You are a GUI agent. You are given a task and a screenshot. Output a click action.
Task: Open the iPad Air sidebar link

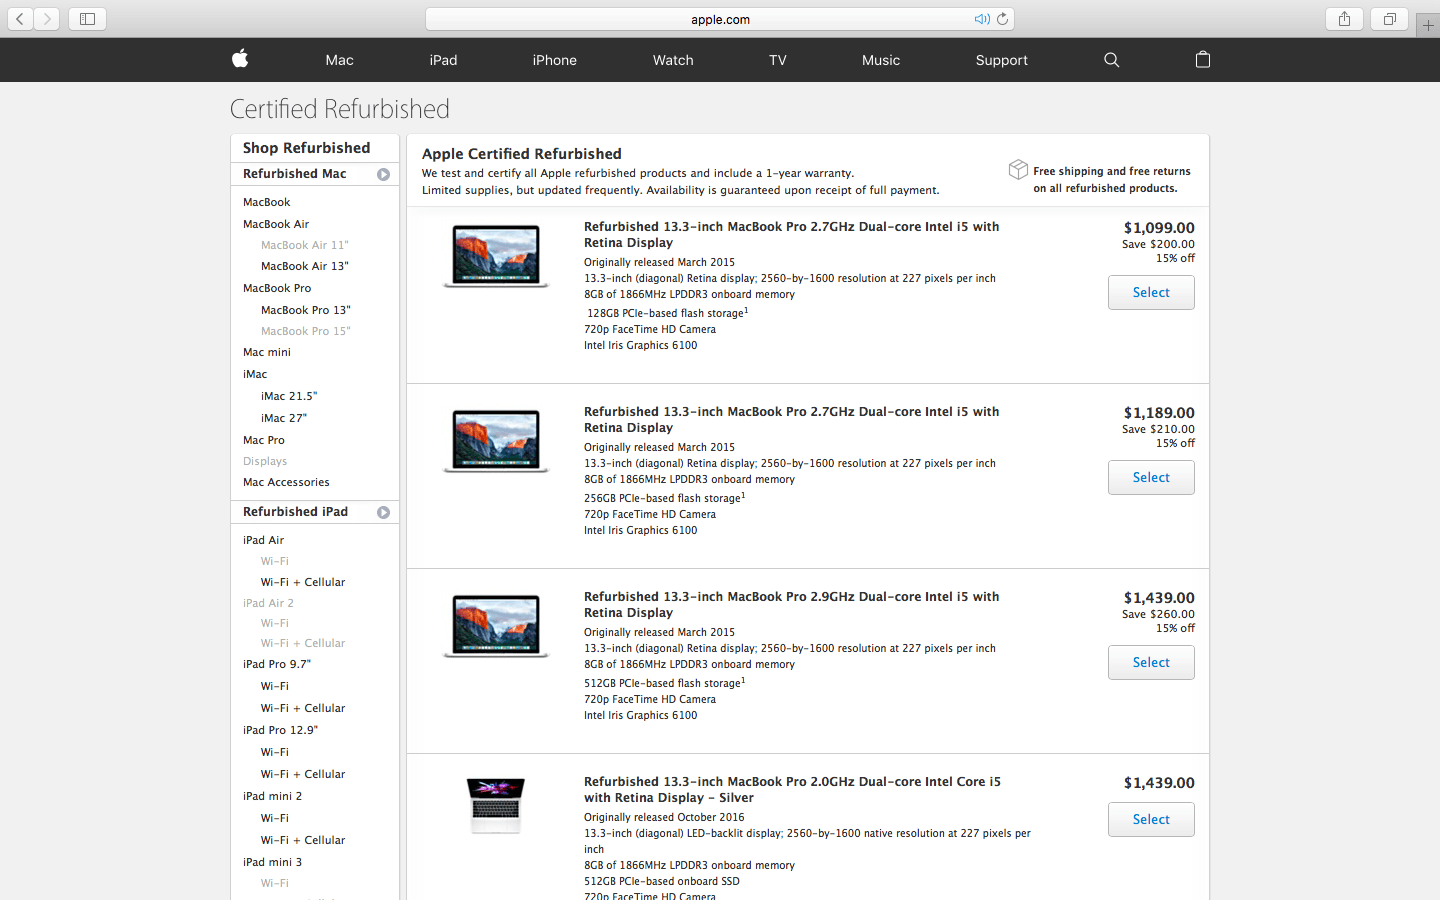click(263, 540)
